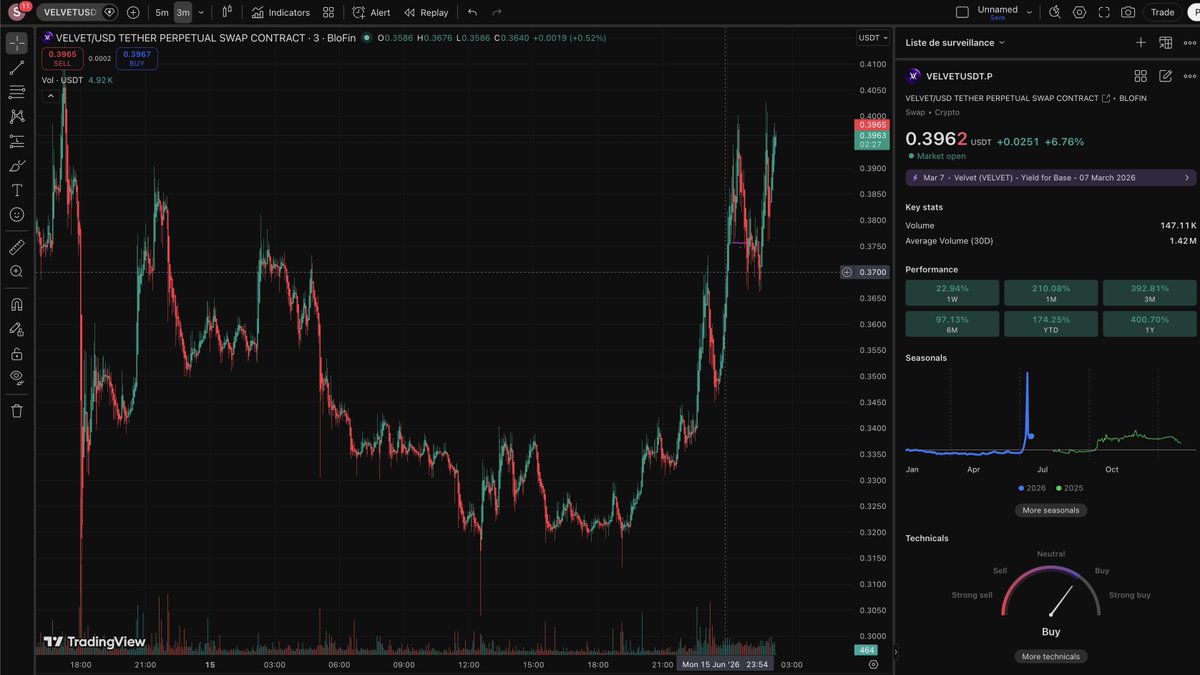Image resolution: width=1200 pixels, height=675 pixels.
Task: Open the Fibonacci retracement tools
Action: 17,92
